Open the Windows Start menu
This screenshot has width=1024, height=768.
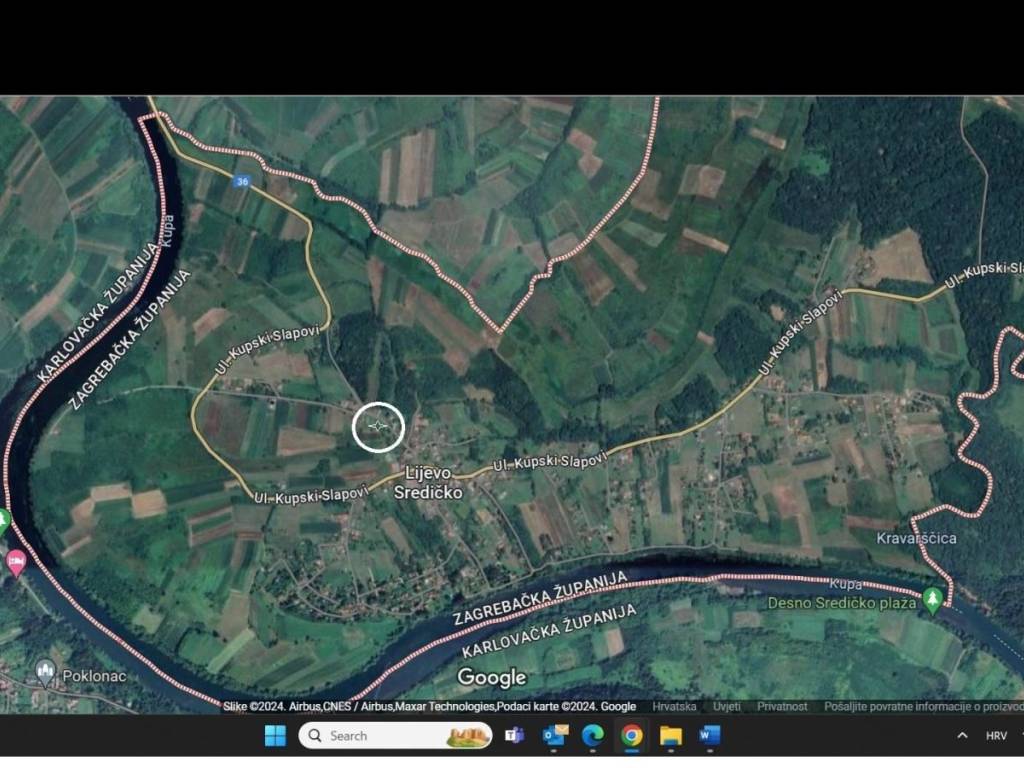(275, 736)
